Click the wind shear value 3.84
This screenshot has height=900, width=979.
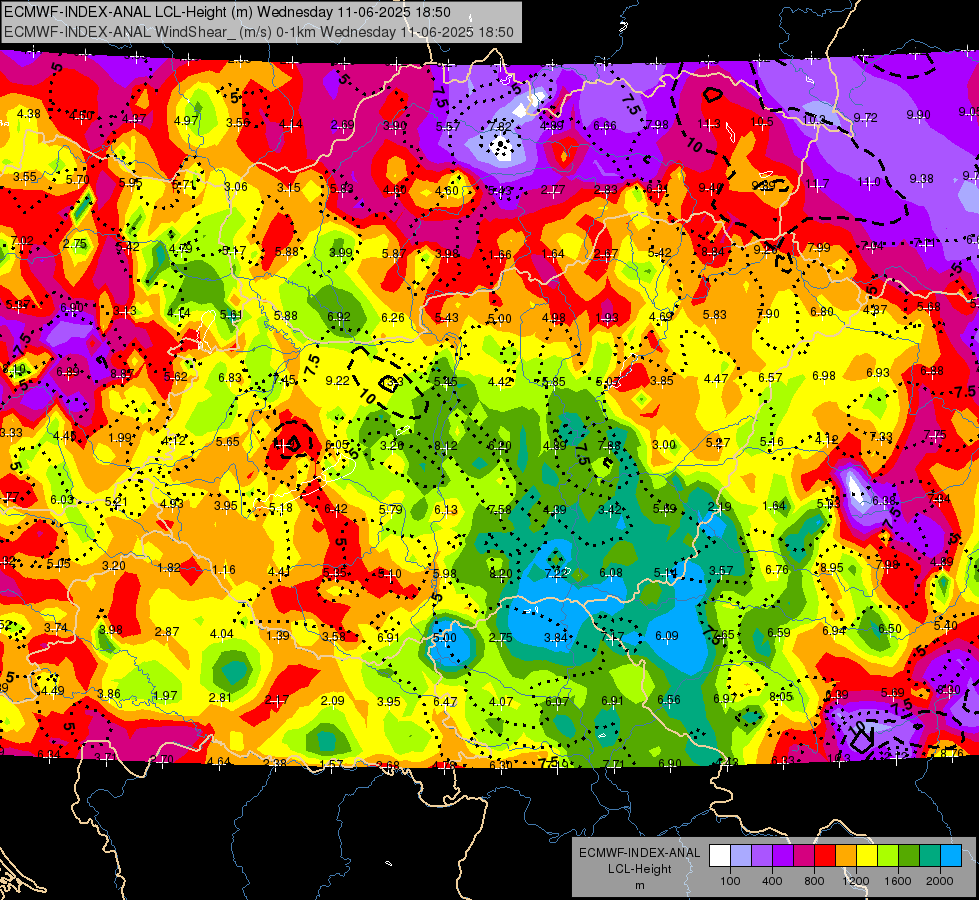(556, 638)
